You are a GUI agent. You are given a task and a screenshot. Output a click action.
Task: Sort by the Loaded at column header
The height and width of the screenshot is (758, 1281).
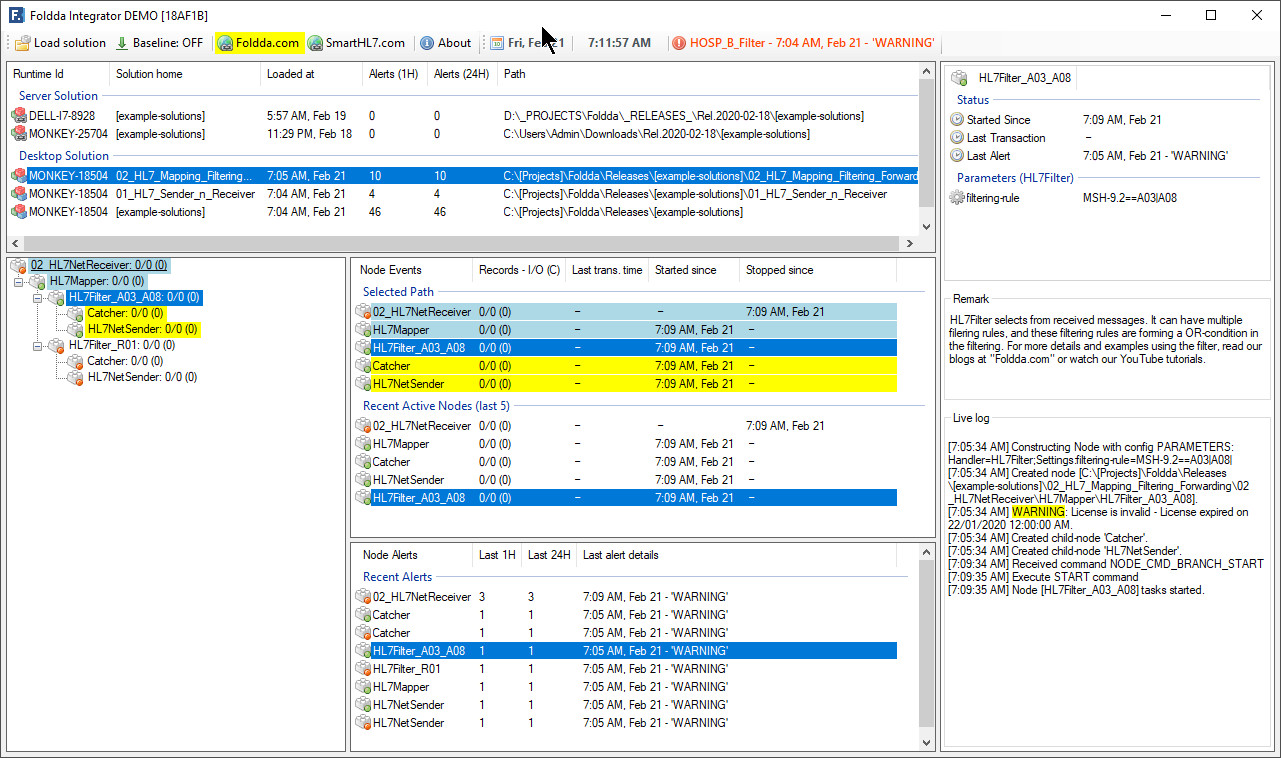click(311, 74)
